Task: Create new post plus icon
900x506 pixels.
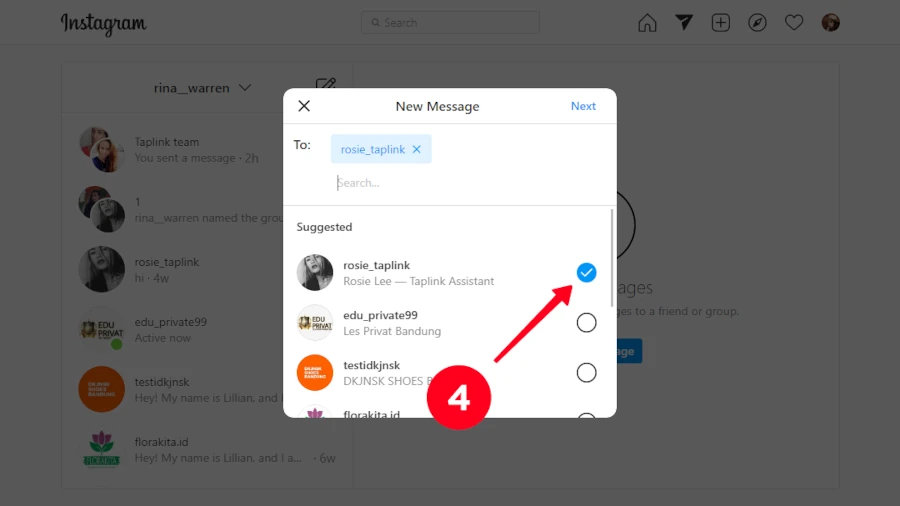Action: (720, 22)
